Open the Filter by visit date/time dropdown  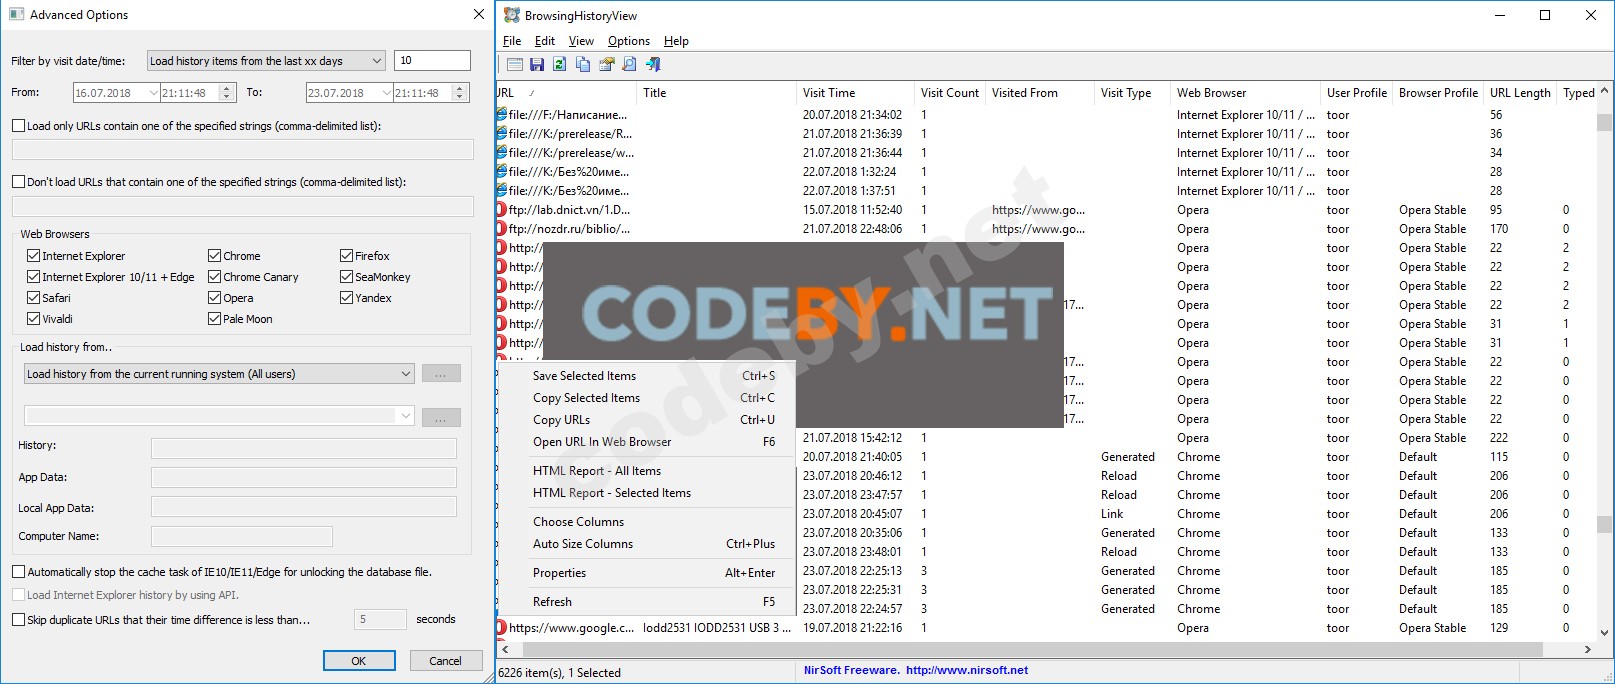(266, 61)
